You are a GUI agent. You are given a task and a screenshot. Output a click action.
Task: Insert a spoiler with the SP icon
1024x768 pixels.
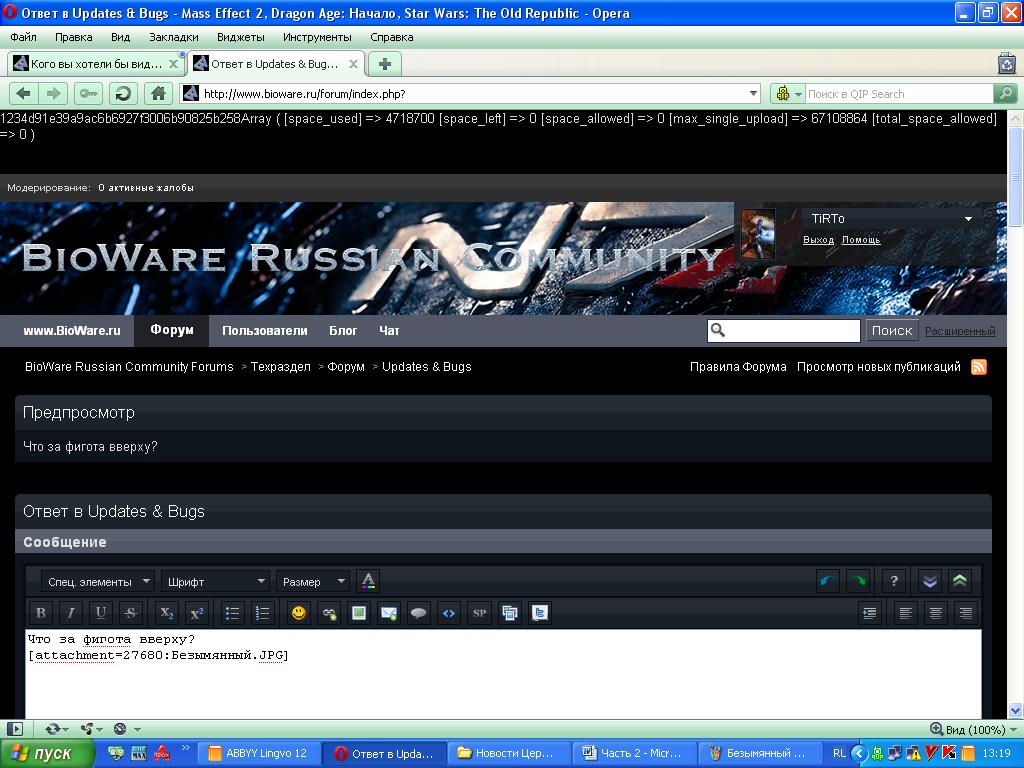[x=479, y=613]
